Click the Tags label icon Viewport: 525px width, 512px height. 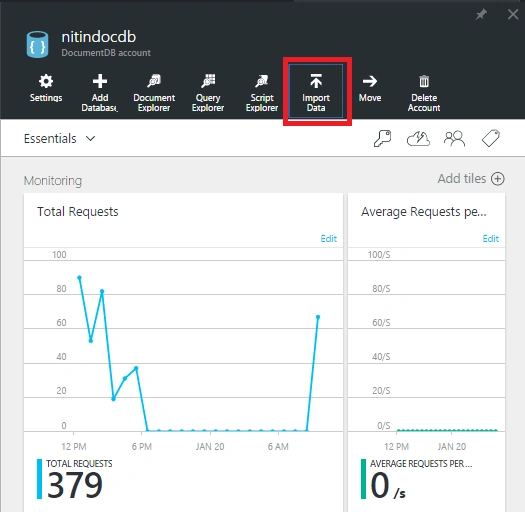[x=491, y=139]
